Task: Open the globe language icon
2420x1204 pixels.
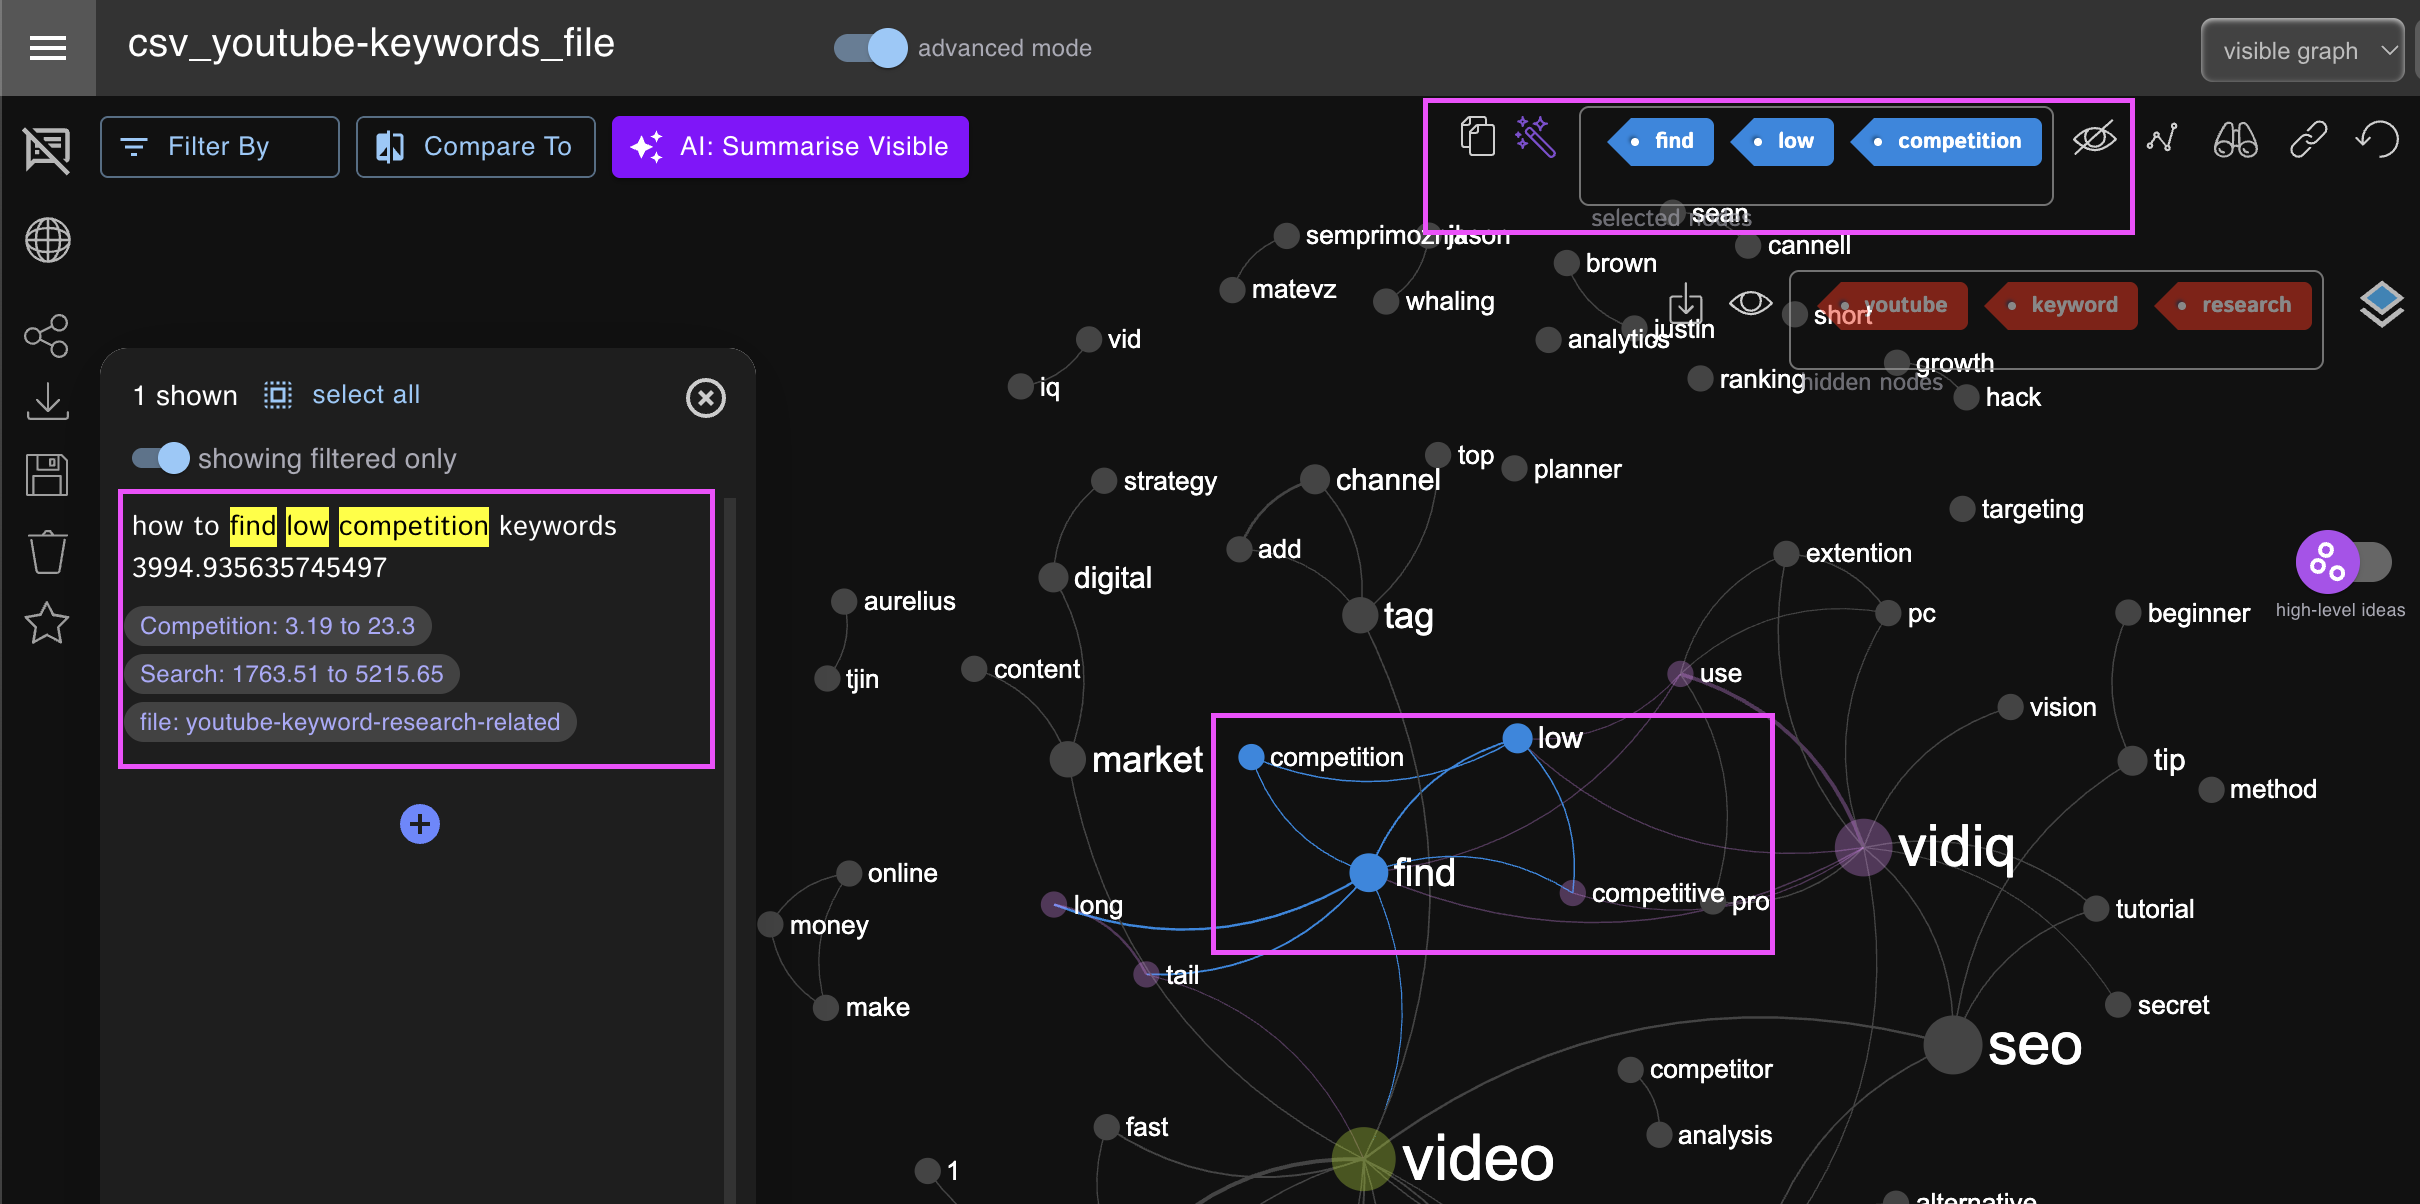Action: point(47,240)
